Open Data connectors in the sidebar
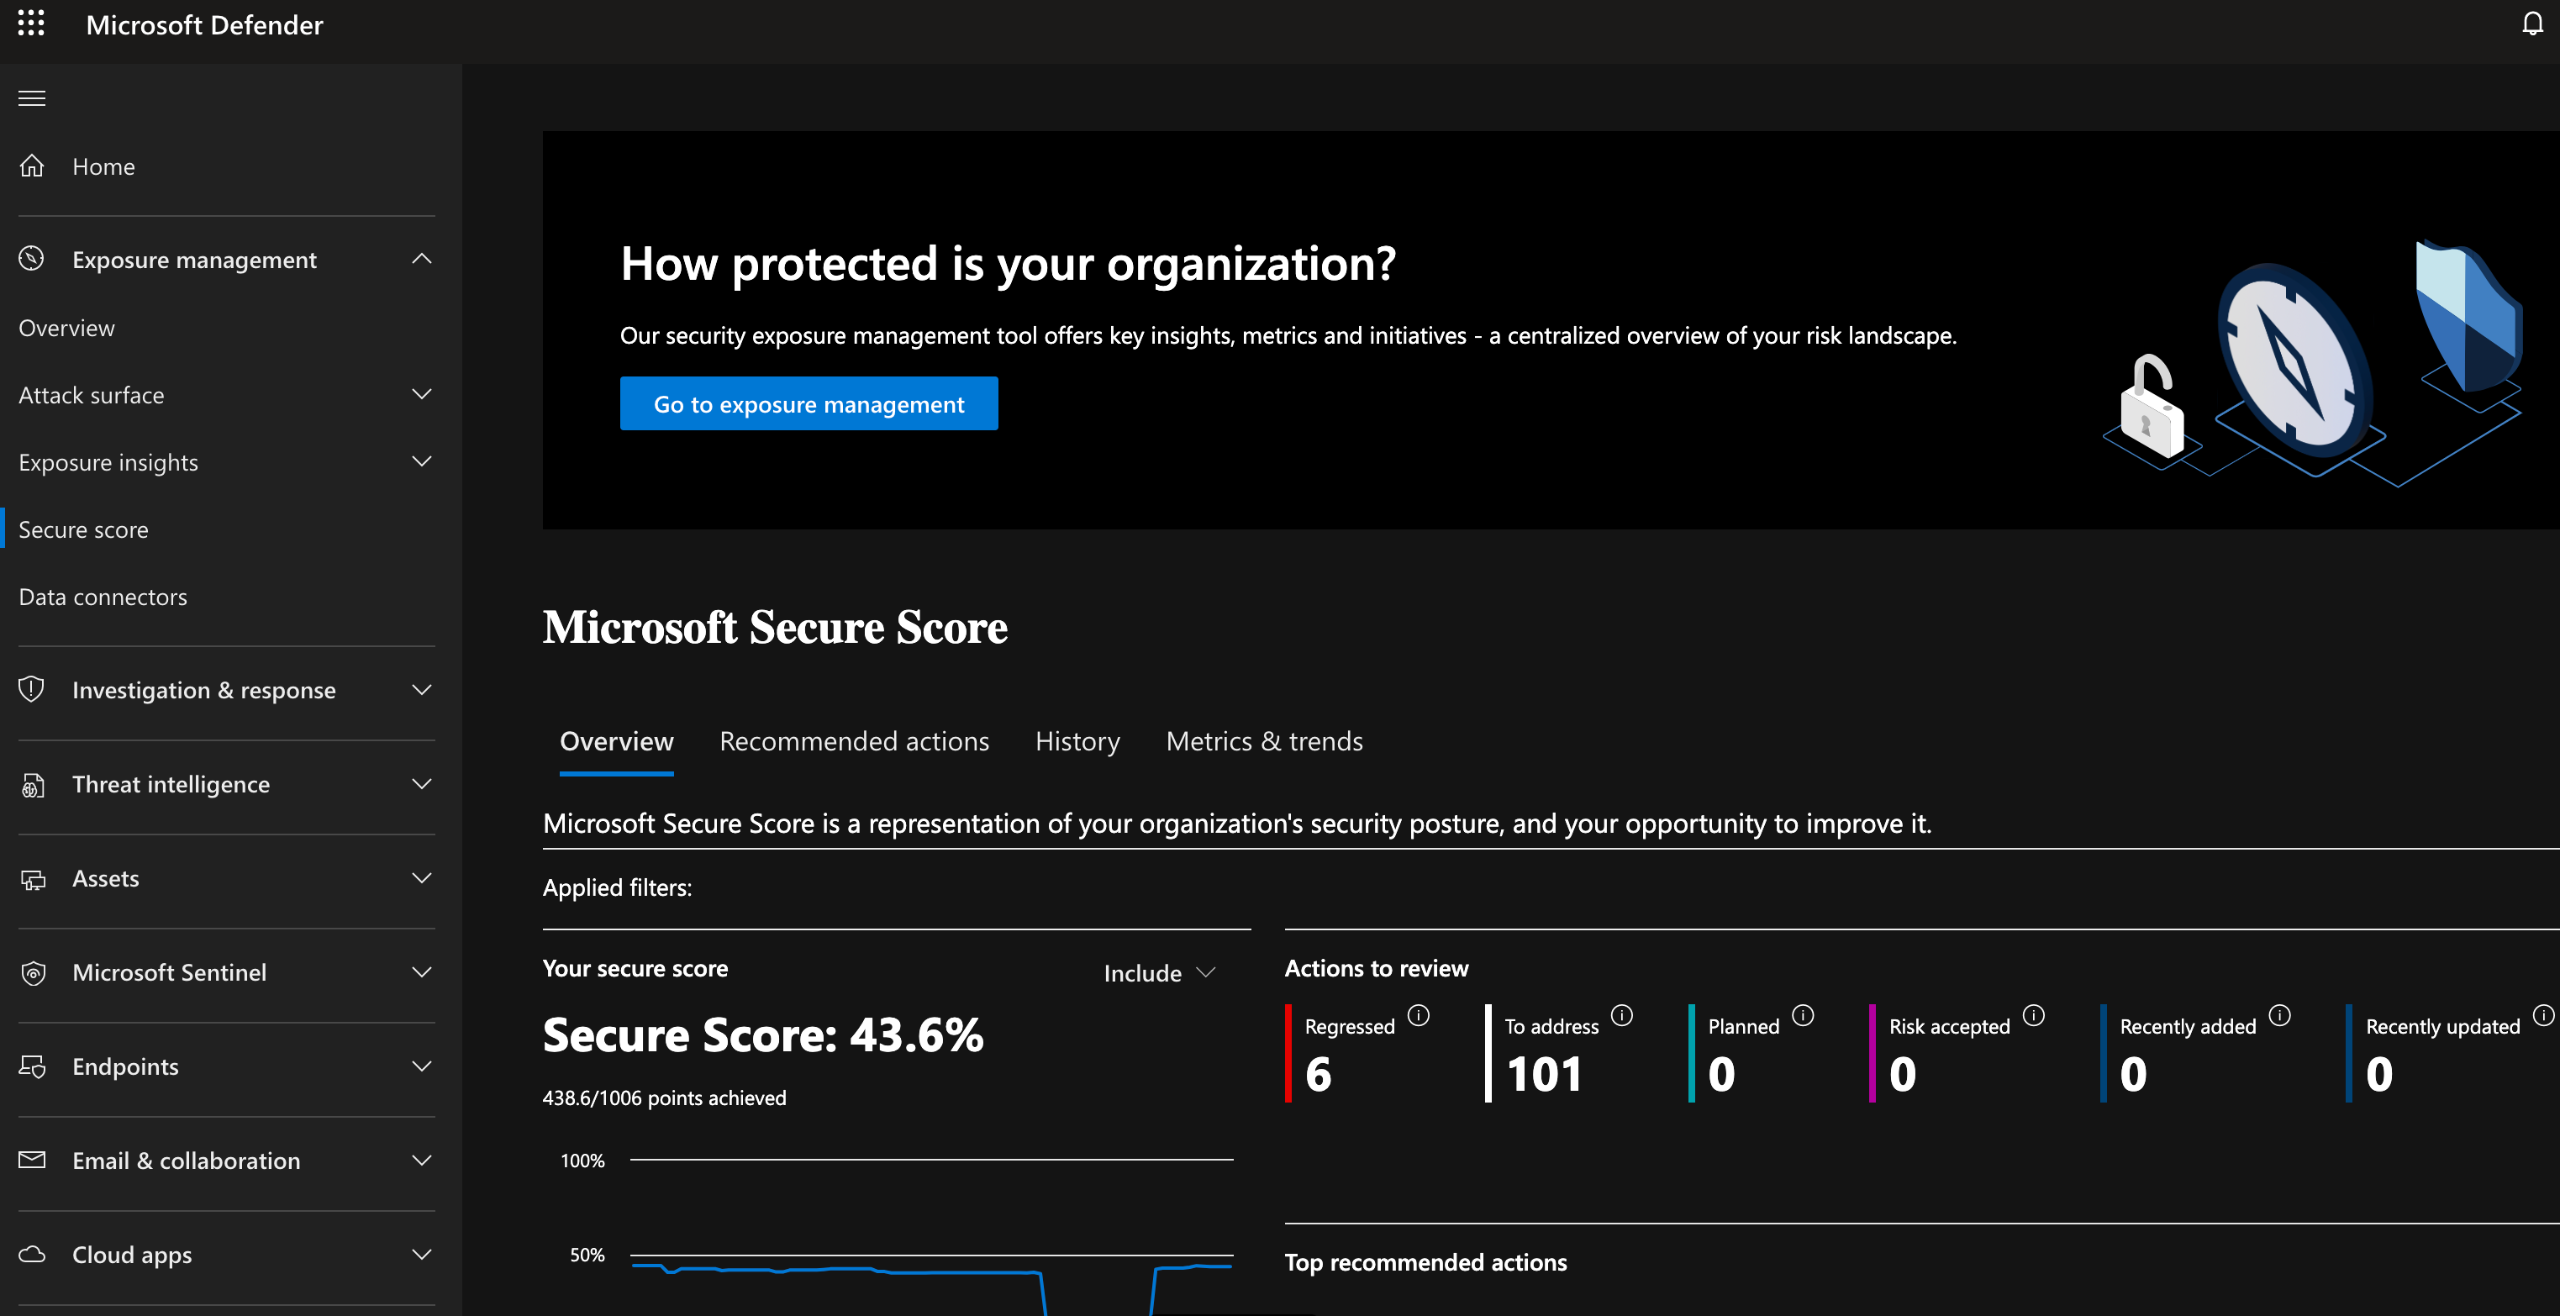The image size is (2560, 1316). 103,597
